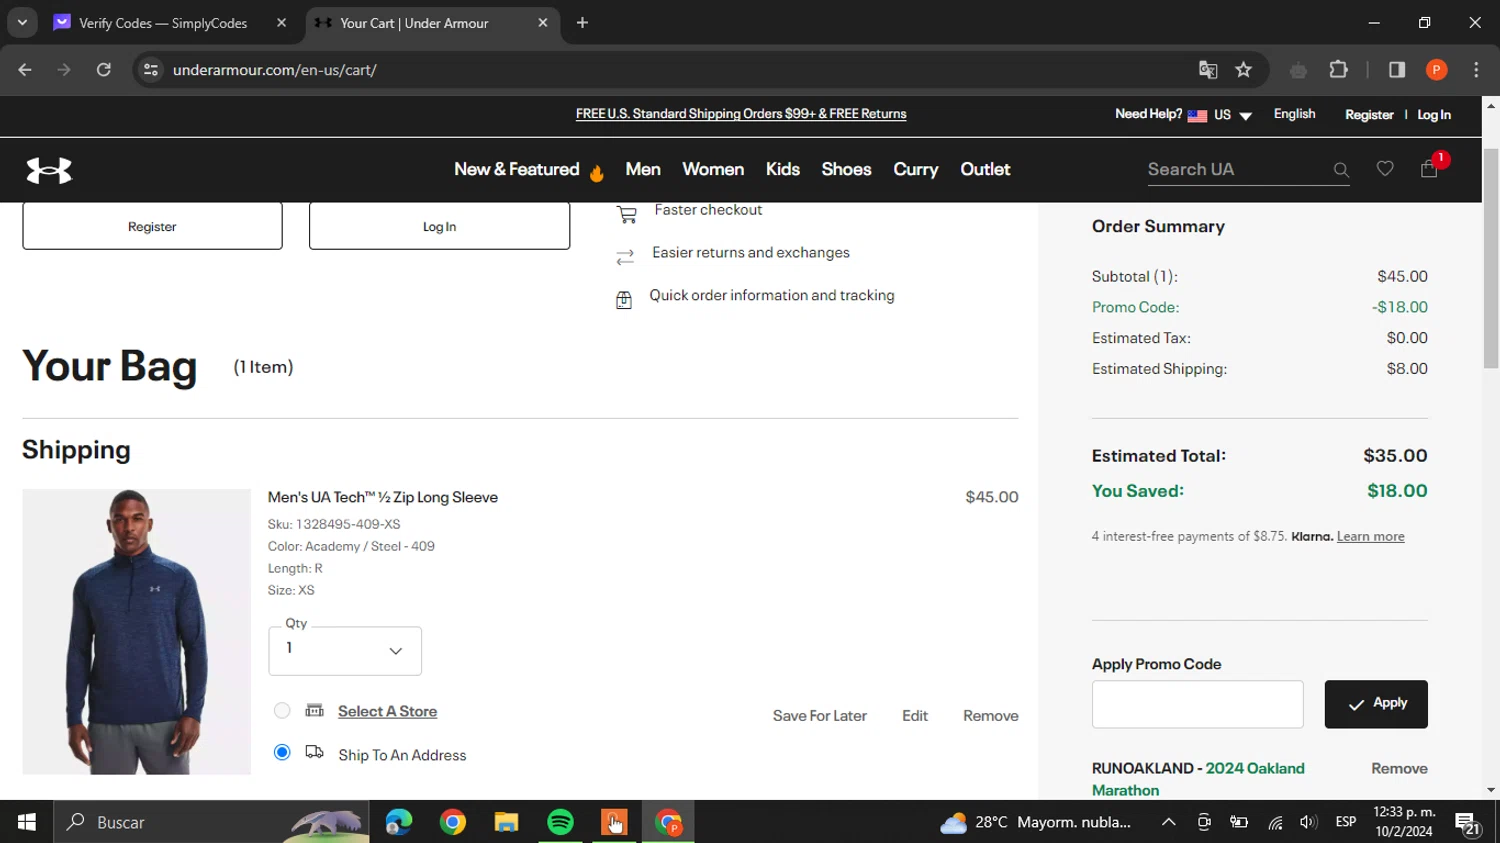This screenshot has width=1500, height=843.
Task: Click the Under Armour logo
Action: [49, 171]
